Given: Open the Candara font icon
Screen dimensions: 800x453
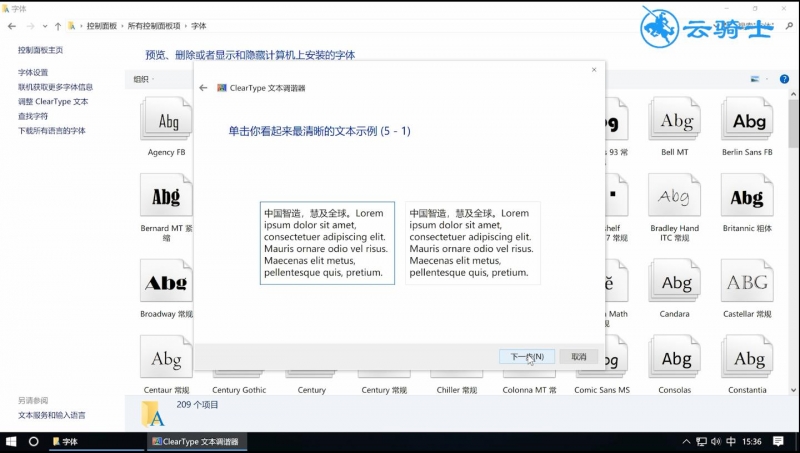Looking at the screenshot, I should click(x=674, y=281).
